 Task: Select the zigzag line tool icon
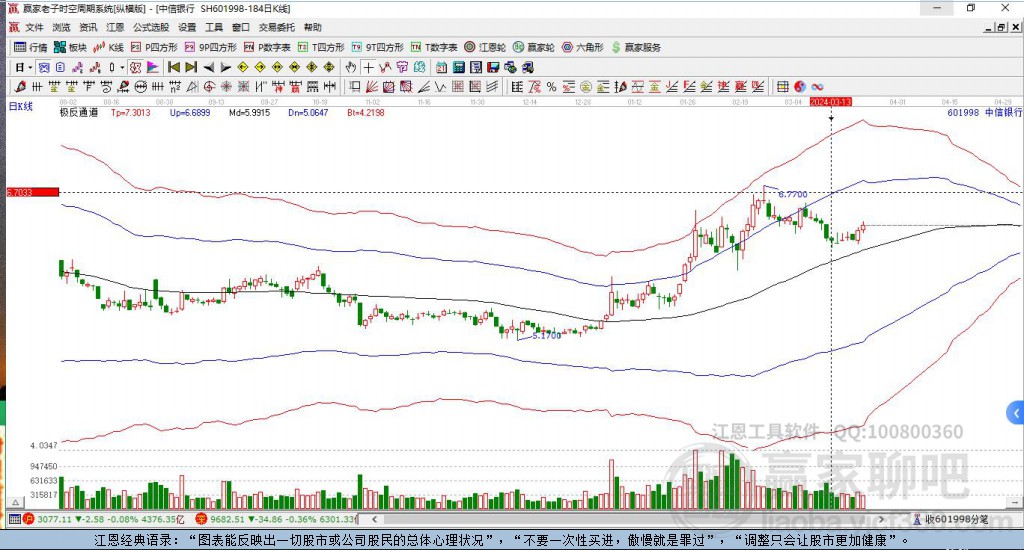pos(441,86)
